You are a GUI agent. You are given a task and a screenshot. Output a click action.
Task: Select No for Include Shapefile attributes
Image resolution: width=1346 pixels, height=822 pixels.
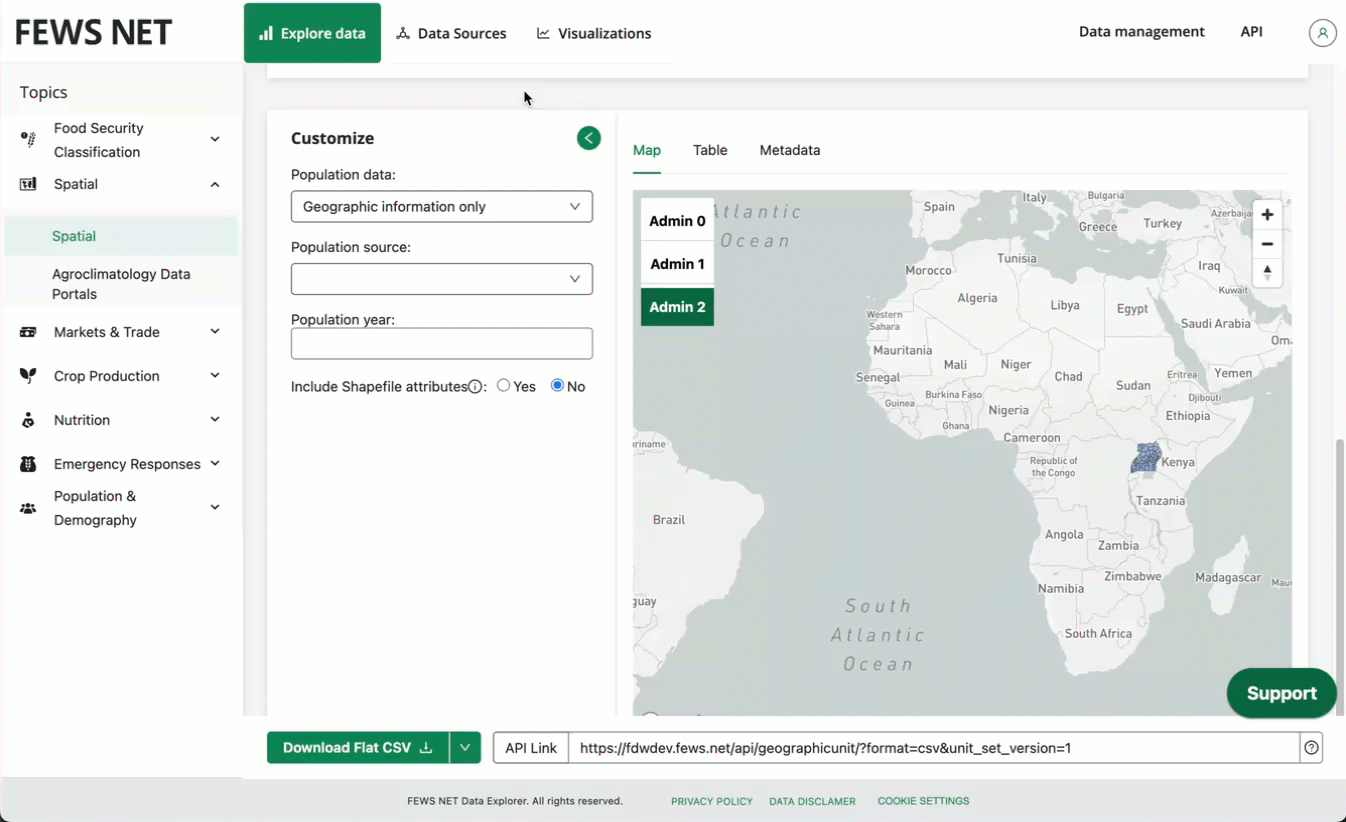[x=557, y=386]
